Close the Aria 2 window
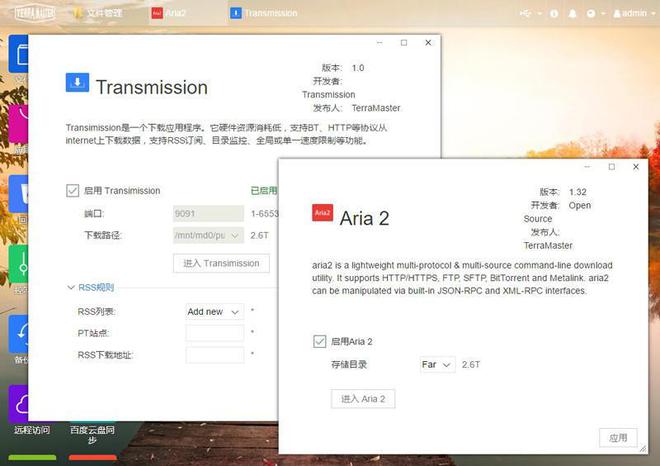The height and width of the screenshot is (466, 660). click(636, 167)
